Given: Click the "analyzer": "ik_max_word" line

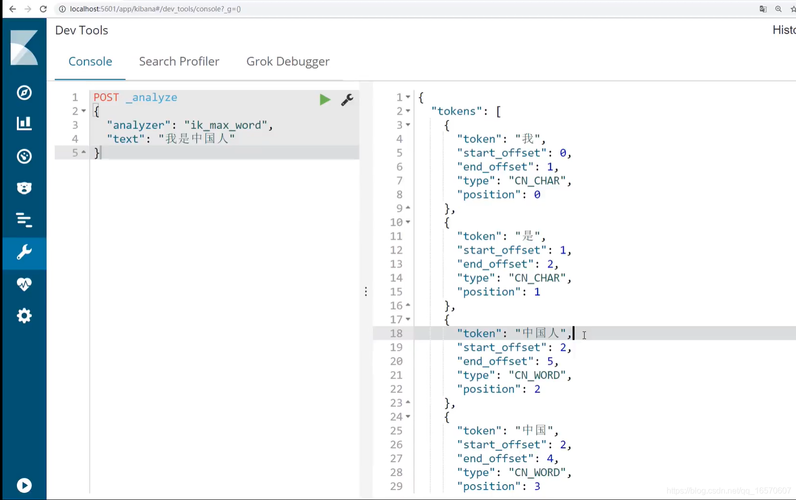Looking at the screenshot, I should (190, 125).
